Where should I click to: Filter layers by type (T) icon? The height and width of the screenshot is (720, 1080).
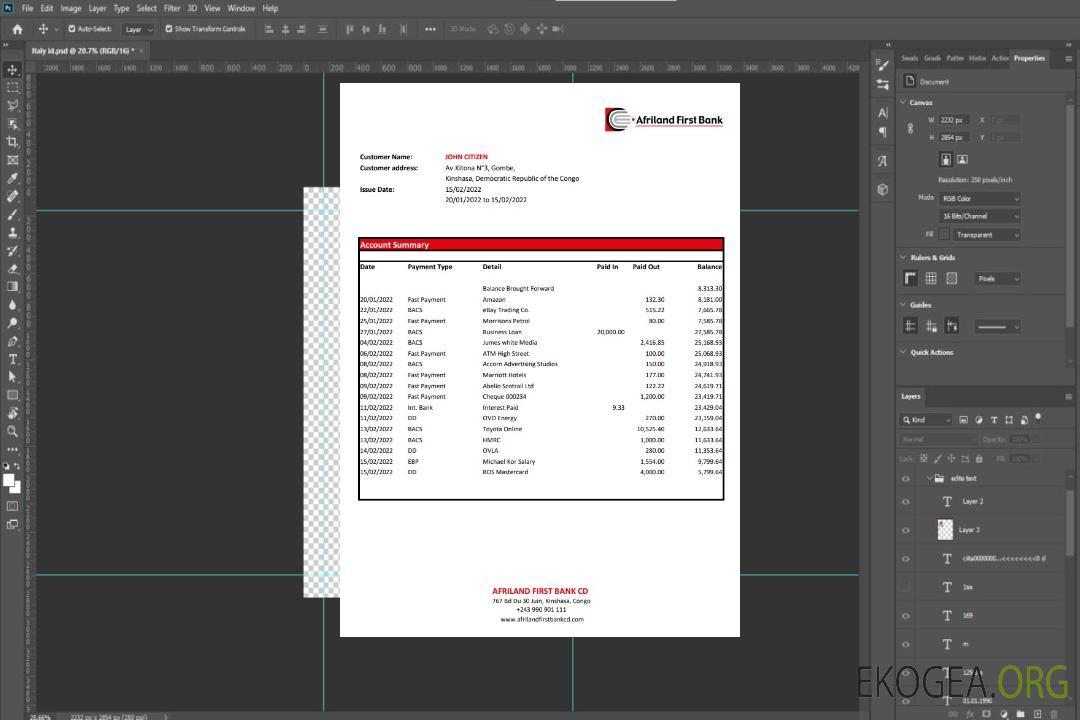point(994,420)
